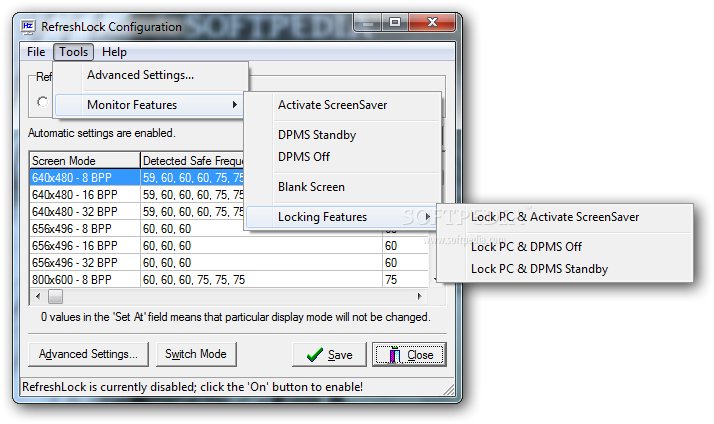Open the Locking Features submenu item
Viewport: 714px width, 424px height.
(x=340, y=217)
